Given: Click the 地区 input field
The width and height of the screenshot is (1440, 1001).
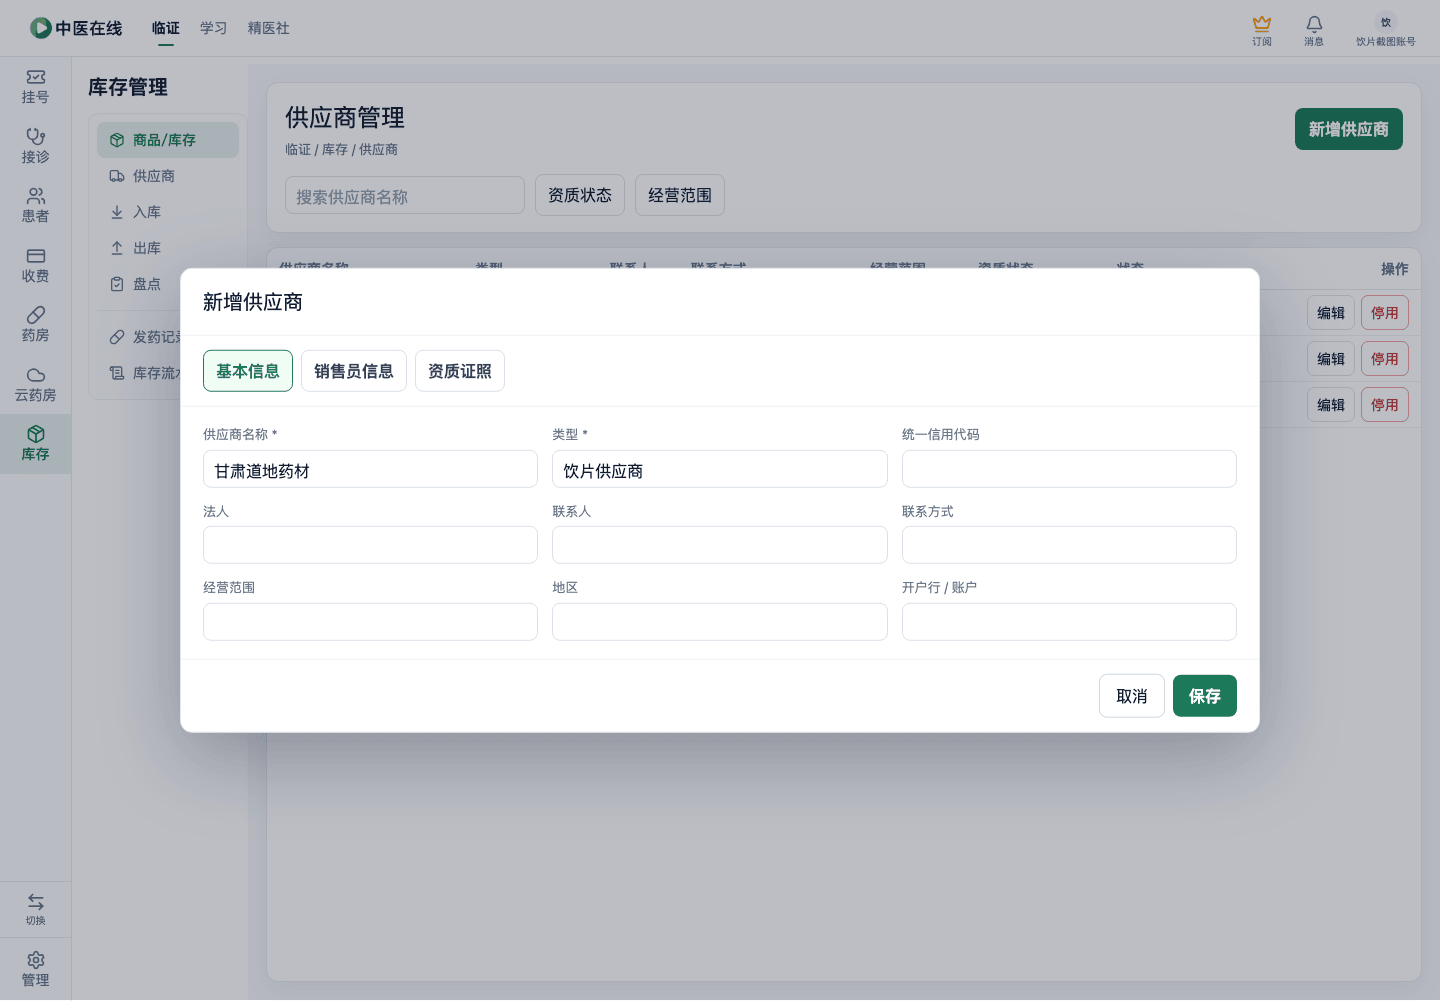Looking at the screenshot, I should click(720, 622).
